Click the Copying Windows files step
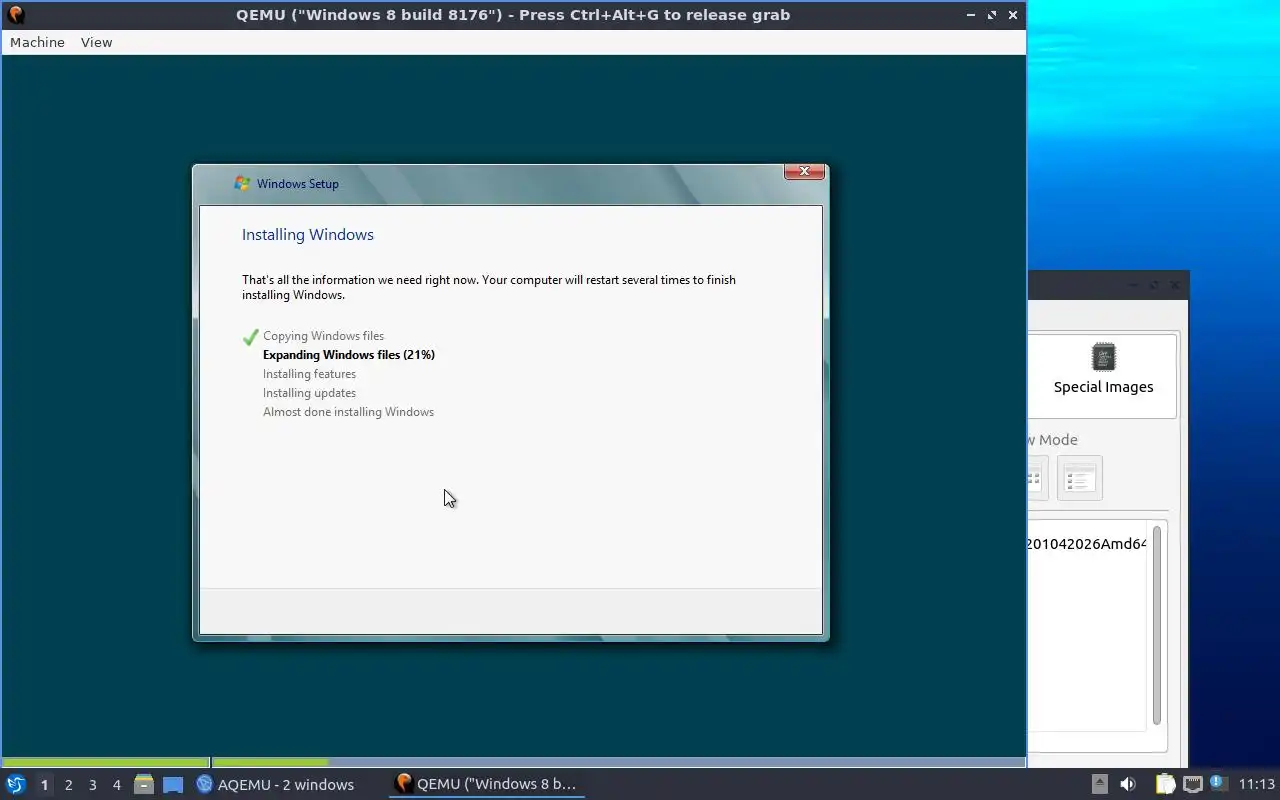Screen dimensions: 1280x800 [323, 336]
